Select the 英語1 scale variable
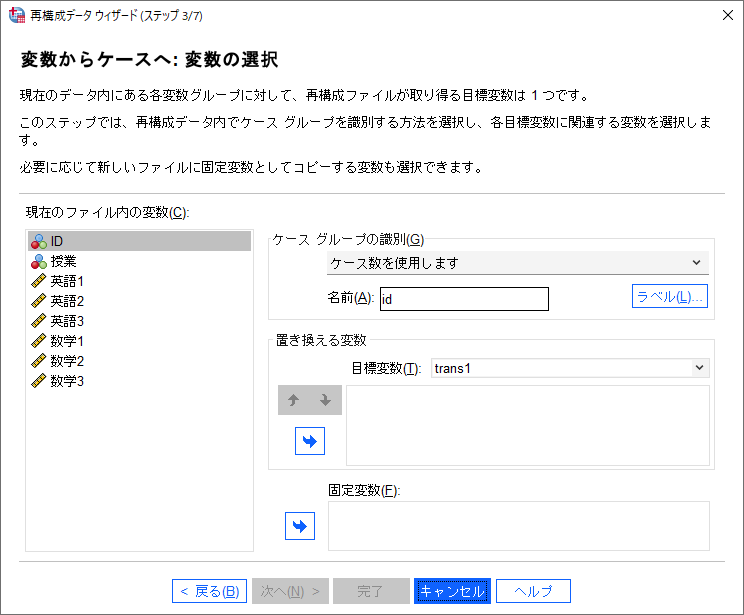This screenshot has width=744, height=615. point(67,281)
